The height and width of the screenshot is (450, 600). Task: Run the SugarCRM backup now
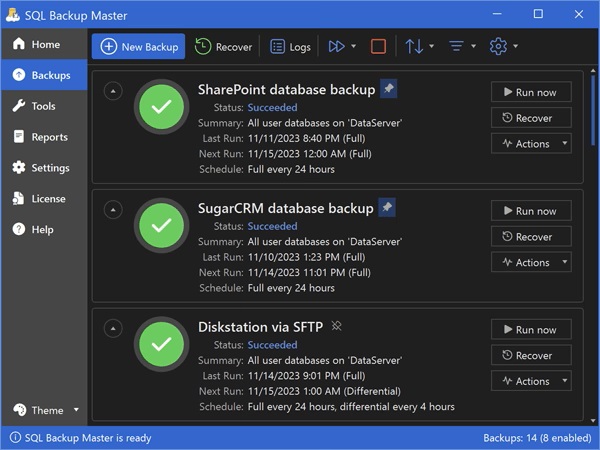click(x=531, y=210)
